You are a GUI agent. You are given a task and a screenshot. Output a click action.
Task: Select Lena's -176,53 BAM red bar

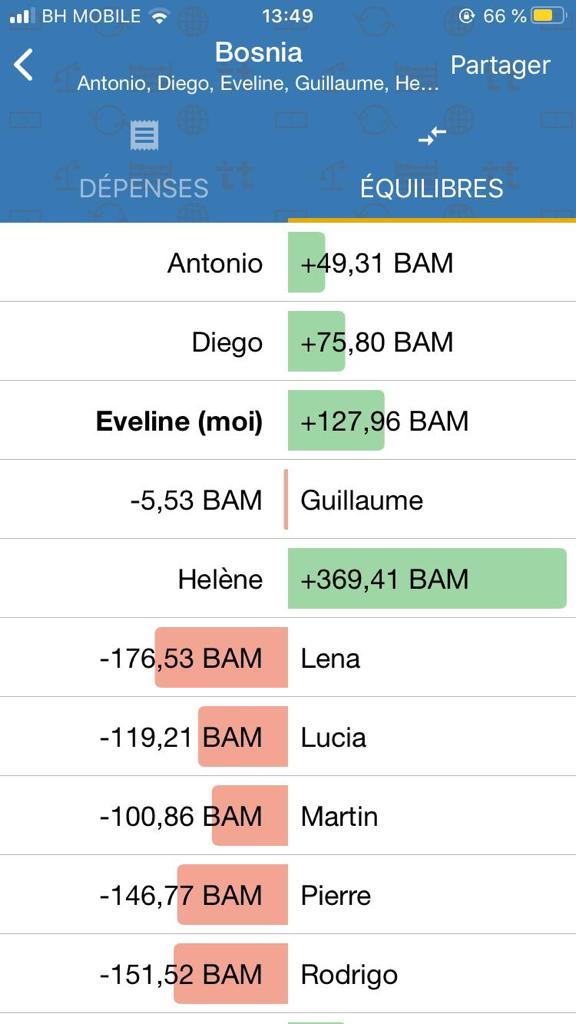pyautogui.click(x=221, y=658)
